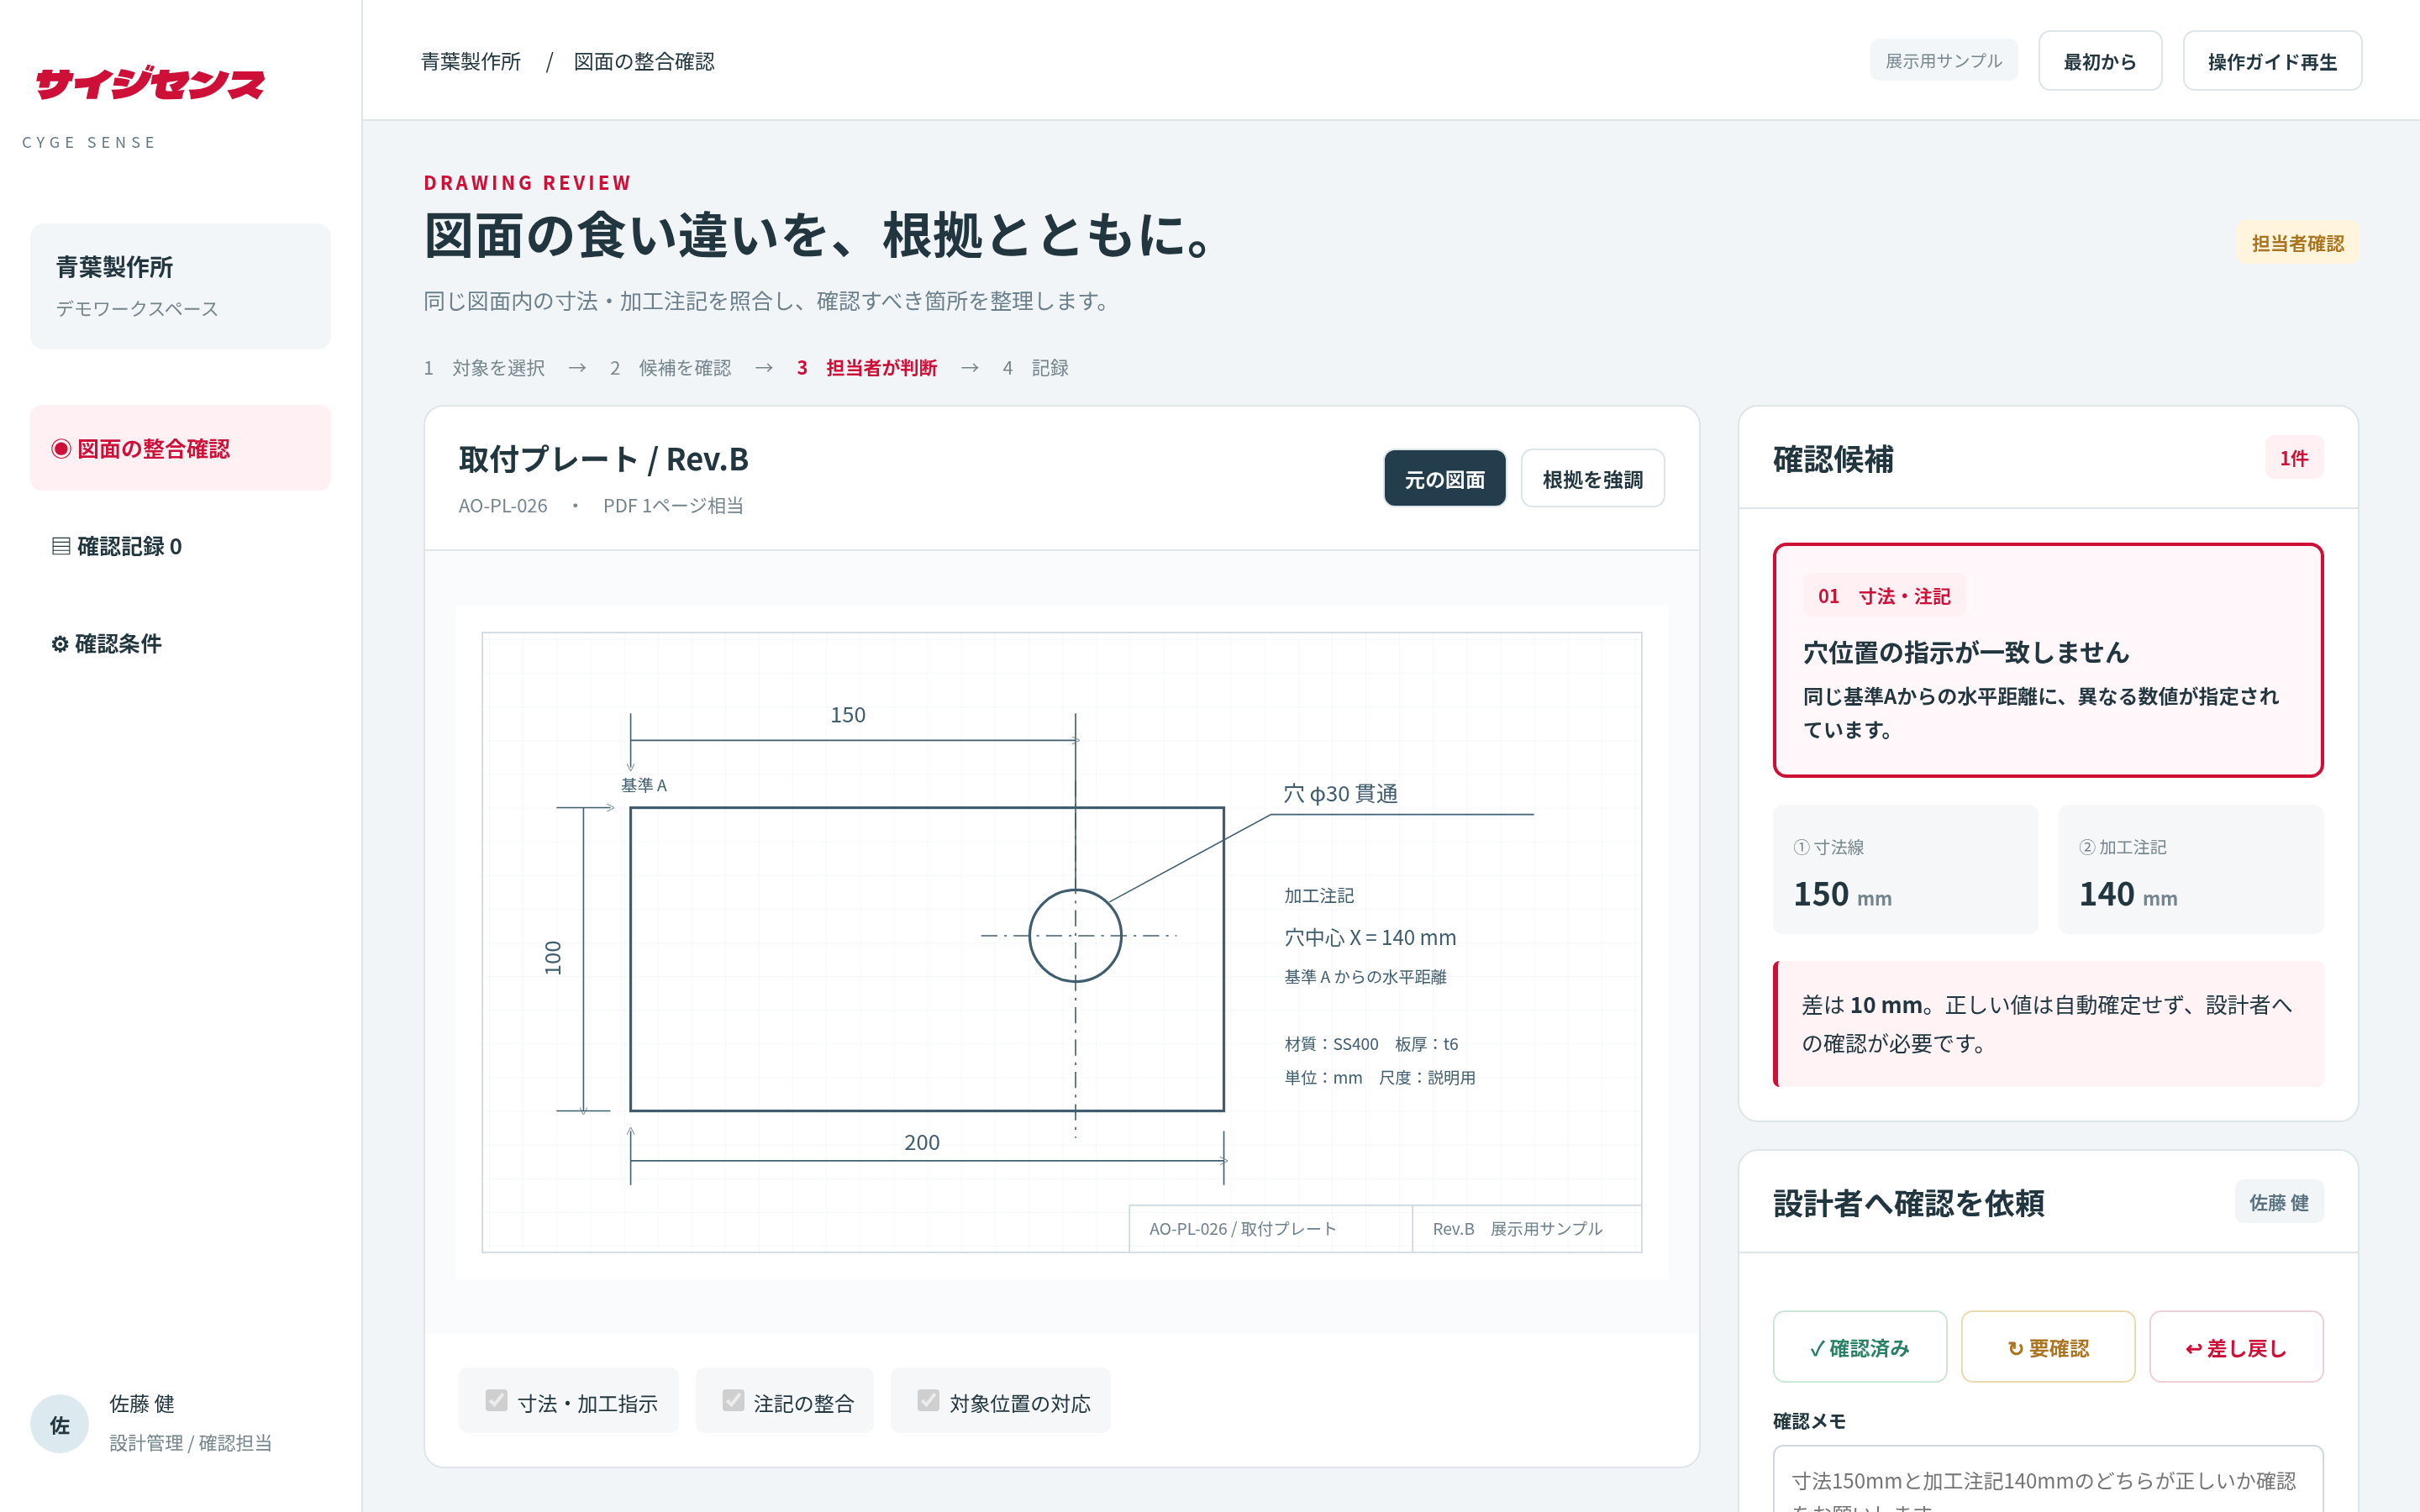Click 穴中心 X = 140 mm note

[x=1370, y=937]
